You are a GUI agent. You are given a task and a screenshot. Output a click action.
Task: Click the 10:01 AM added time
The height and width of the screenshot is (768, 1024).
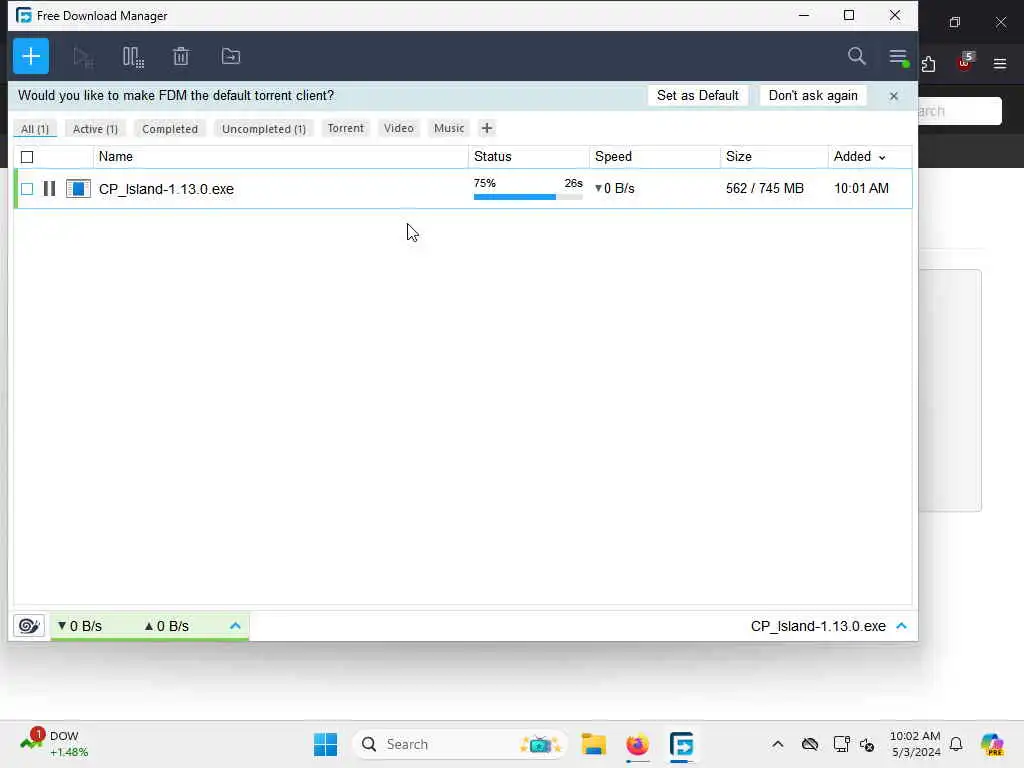(861, 188)
